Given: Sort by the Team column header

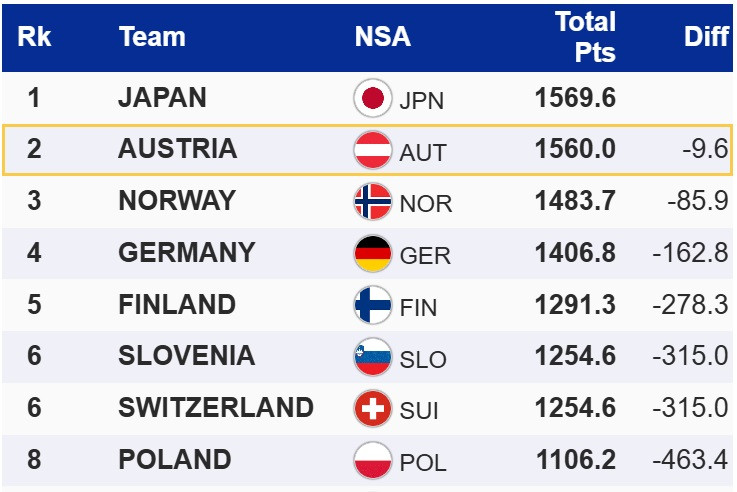Looking at the screenshot, I should (x=152, y=37).
